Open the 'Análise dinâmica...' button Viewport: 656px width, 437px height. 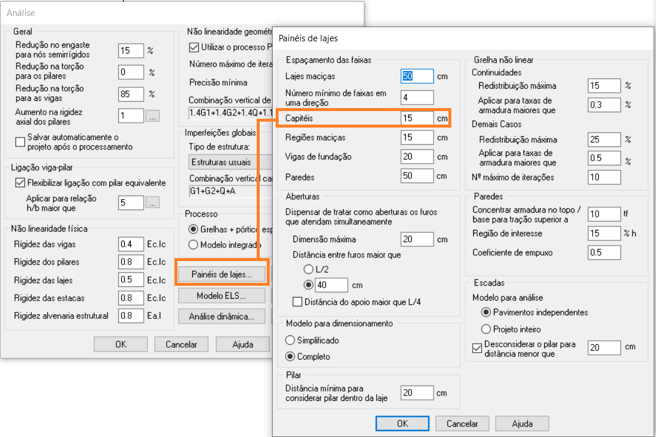(x=220, y=317)
